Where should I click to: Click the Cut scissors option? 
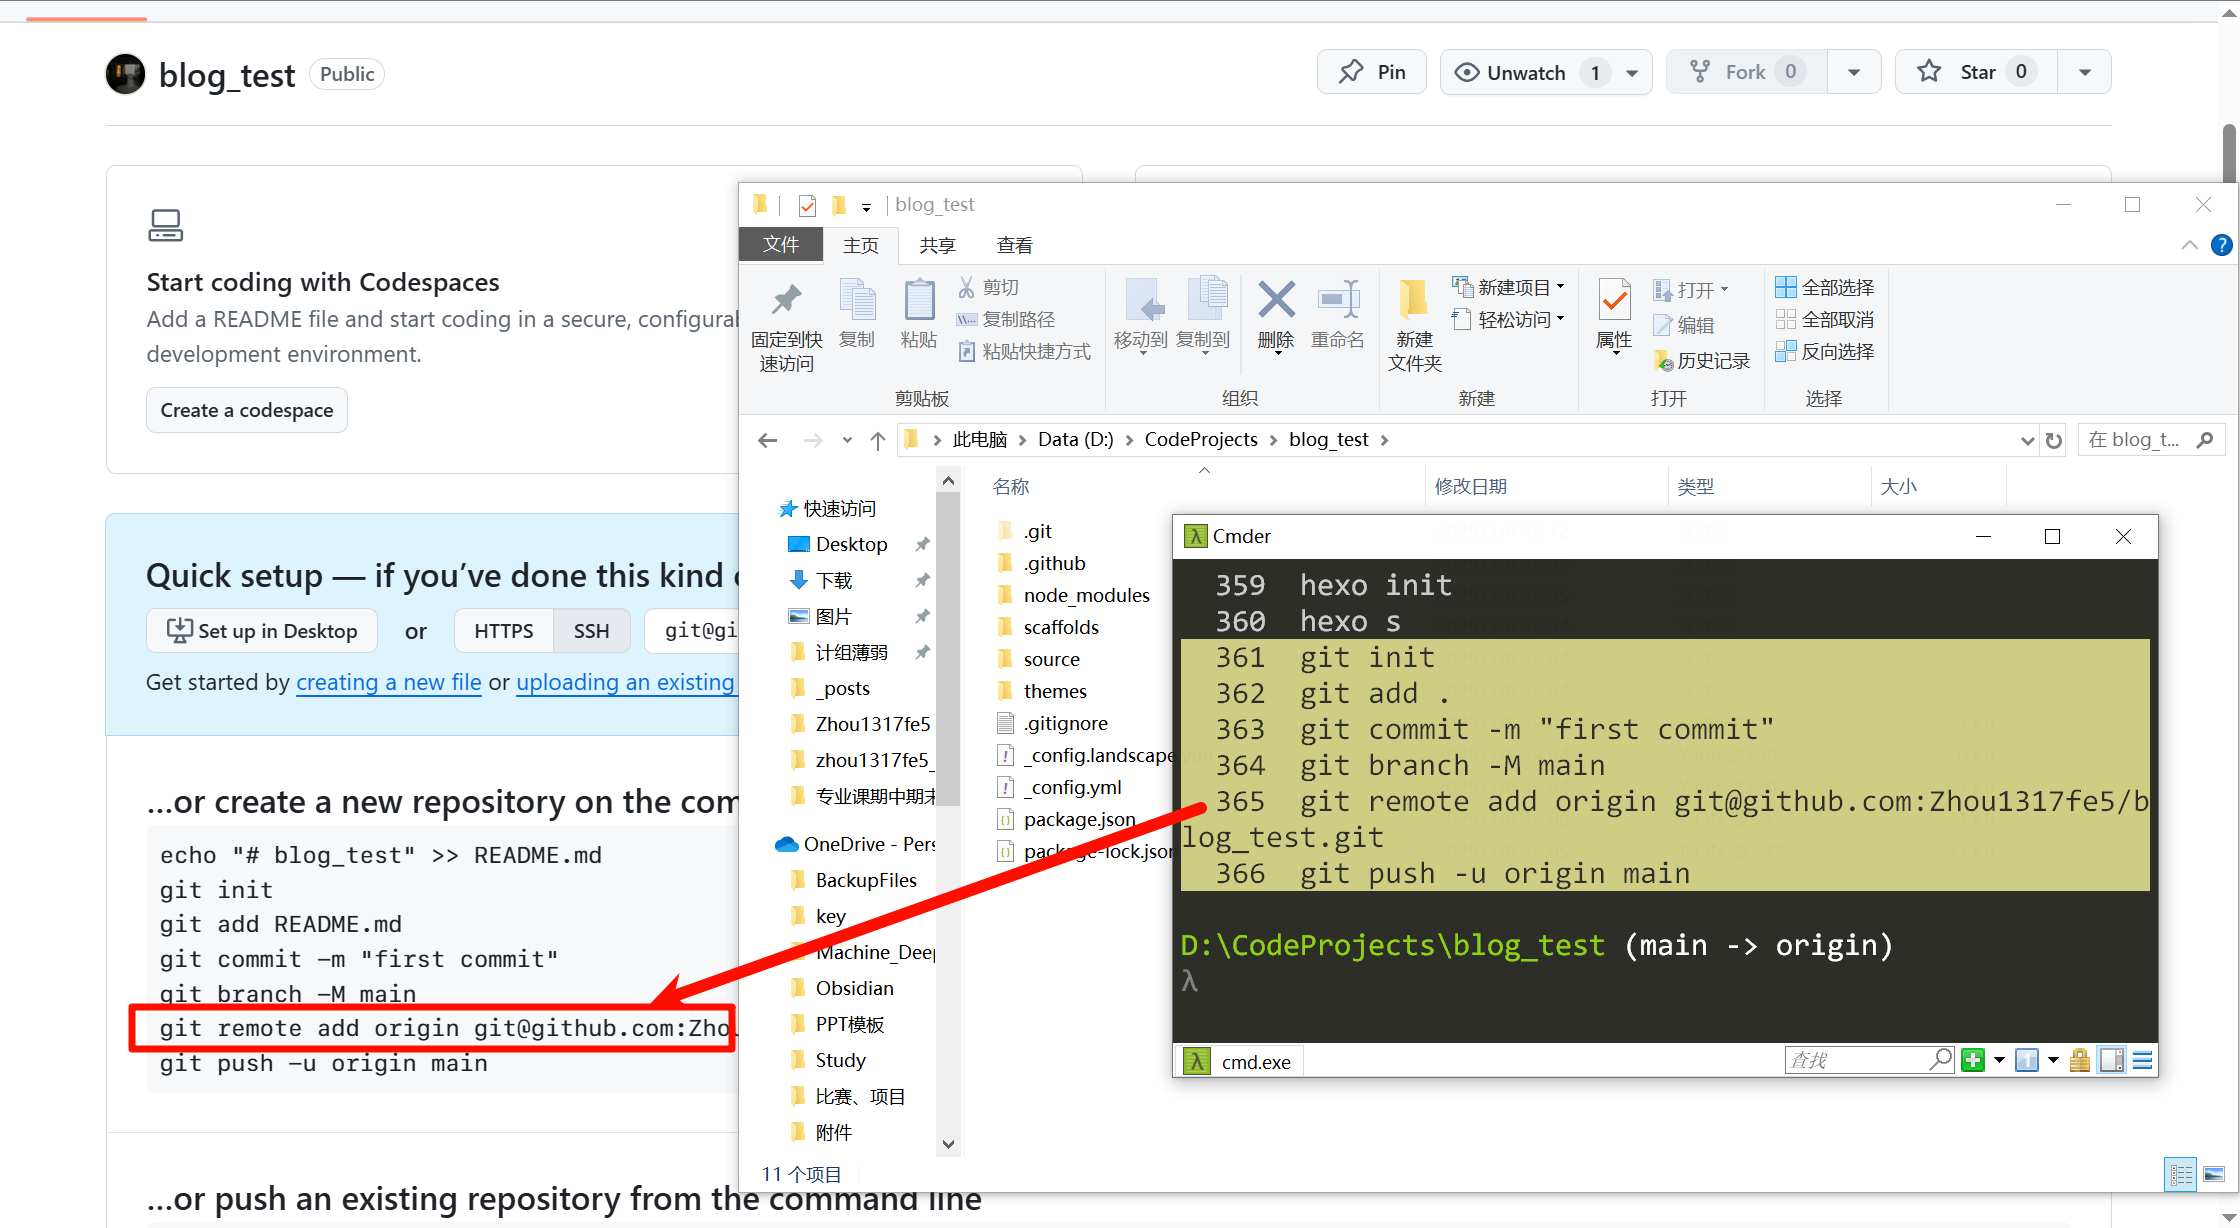(x=988, y=288)
